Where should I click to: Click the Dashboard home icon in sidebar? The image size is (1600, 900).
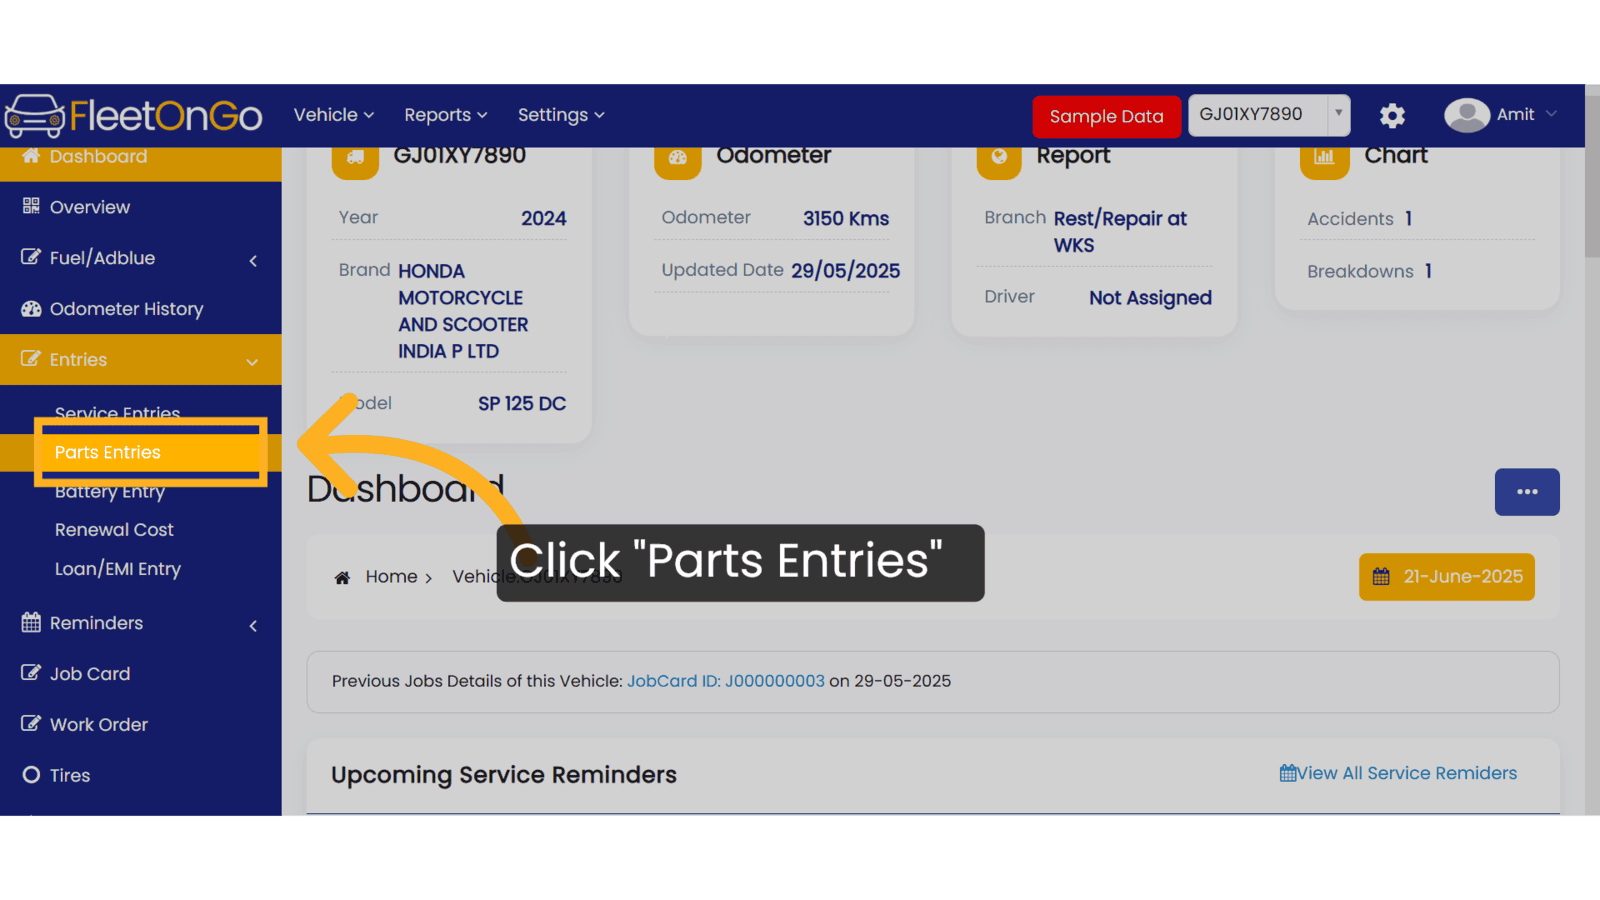(31, 156)
